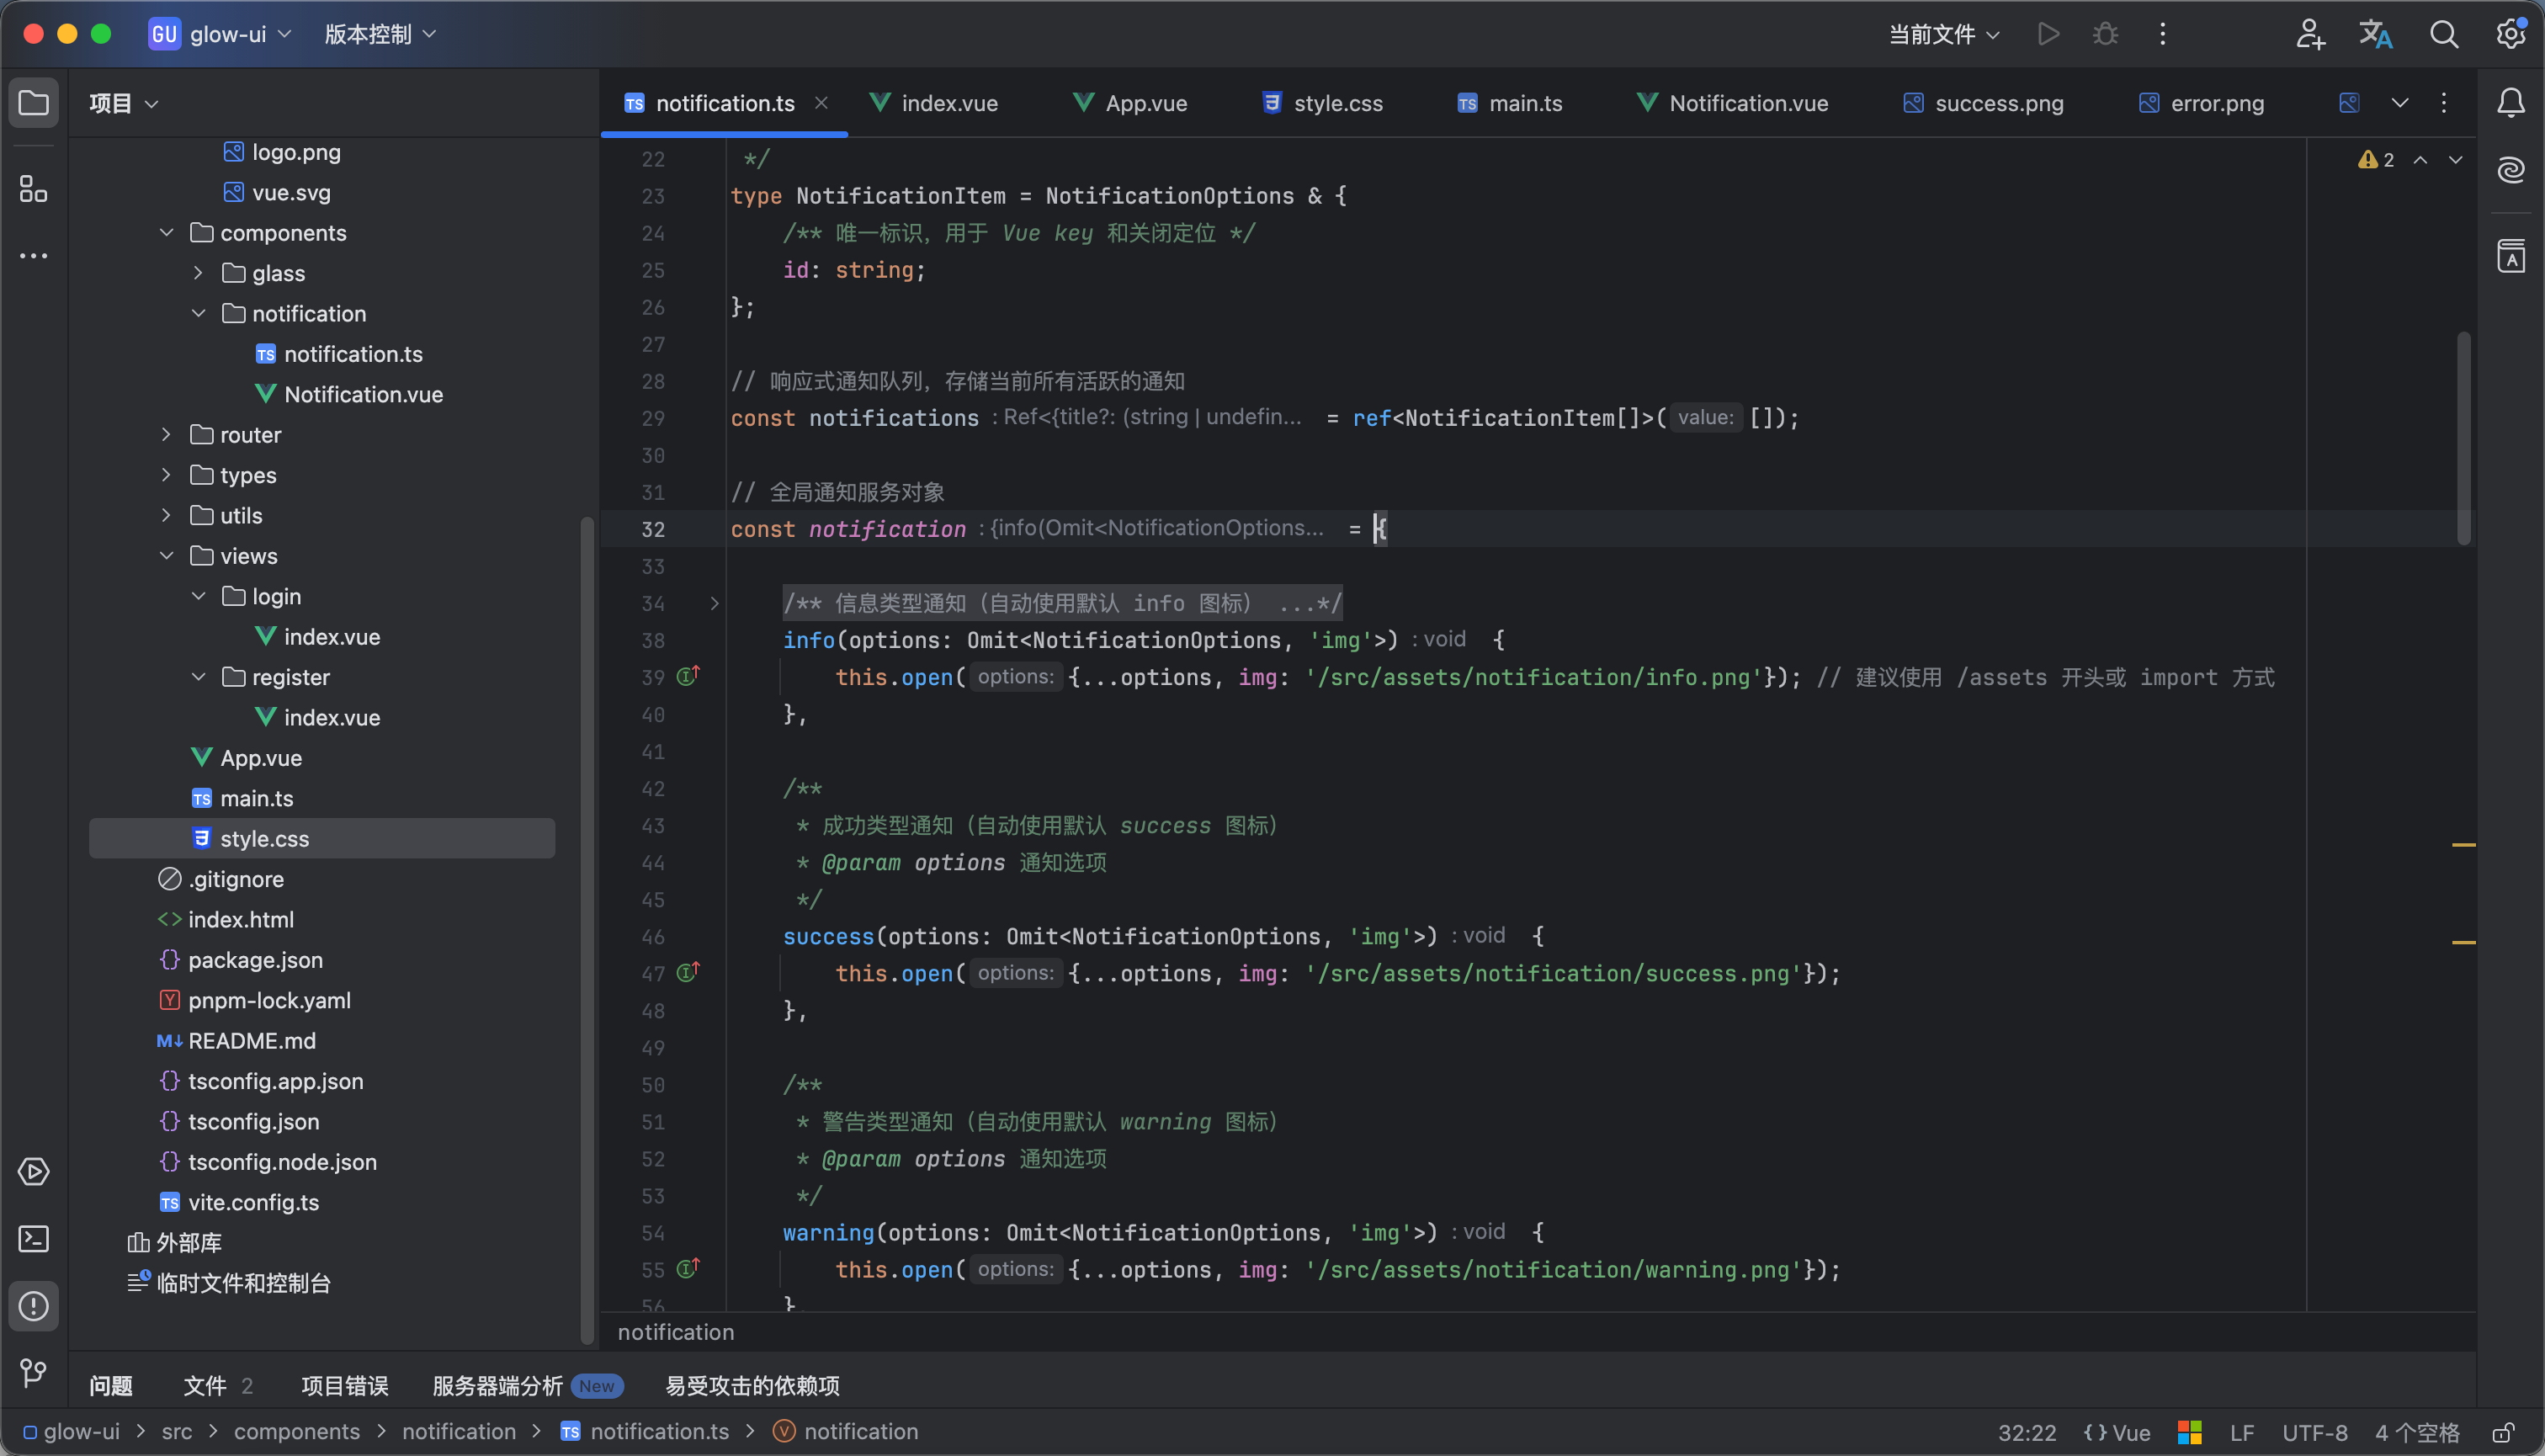
Task: Open the Structure tool window icon
Action: (33, 188)
